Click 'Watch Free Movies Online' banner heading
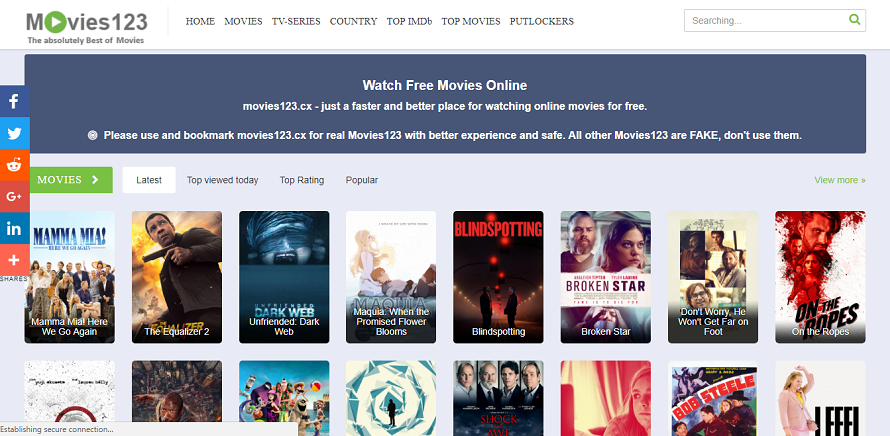Screen dimensions: 890x436 (x=445, y=85)
